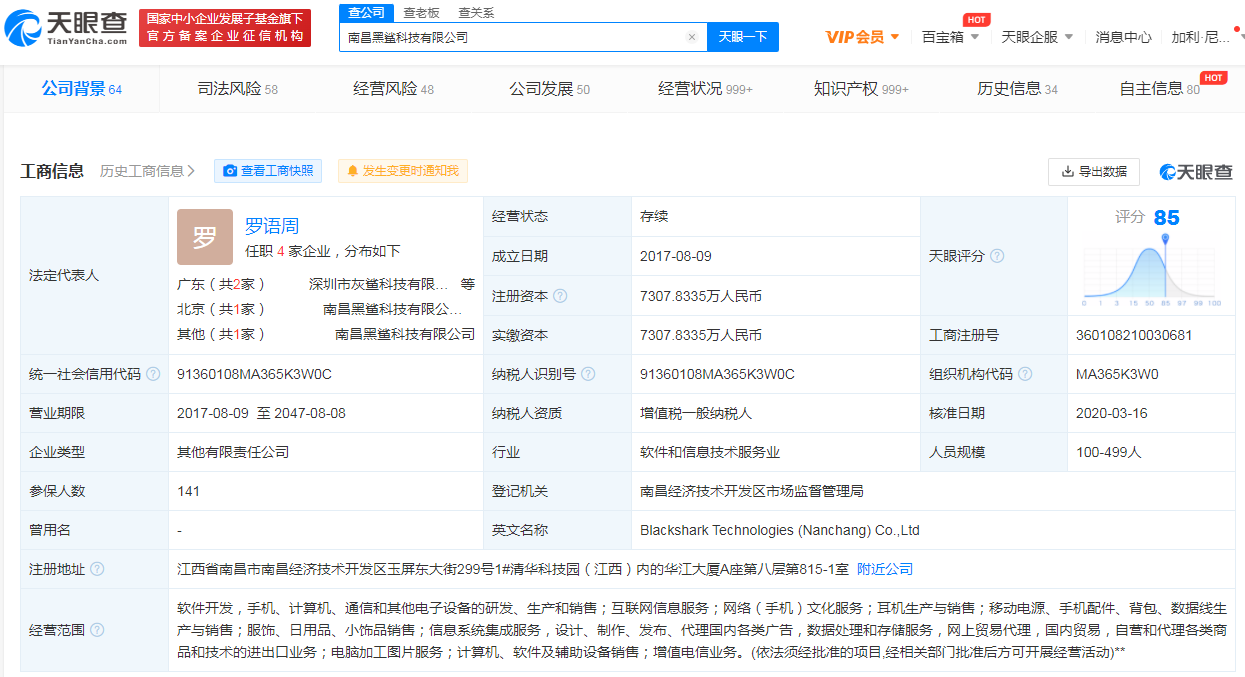
Task: Open the 知识产权 tab
Action: [861, 89]
